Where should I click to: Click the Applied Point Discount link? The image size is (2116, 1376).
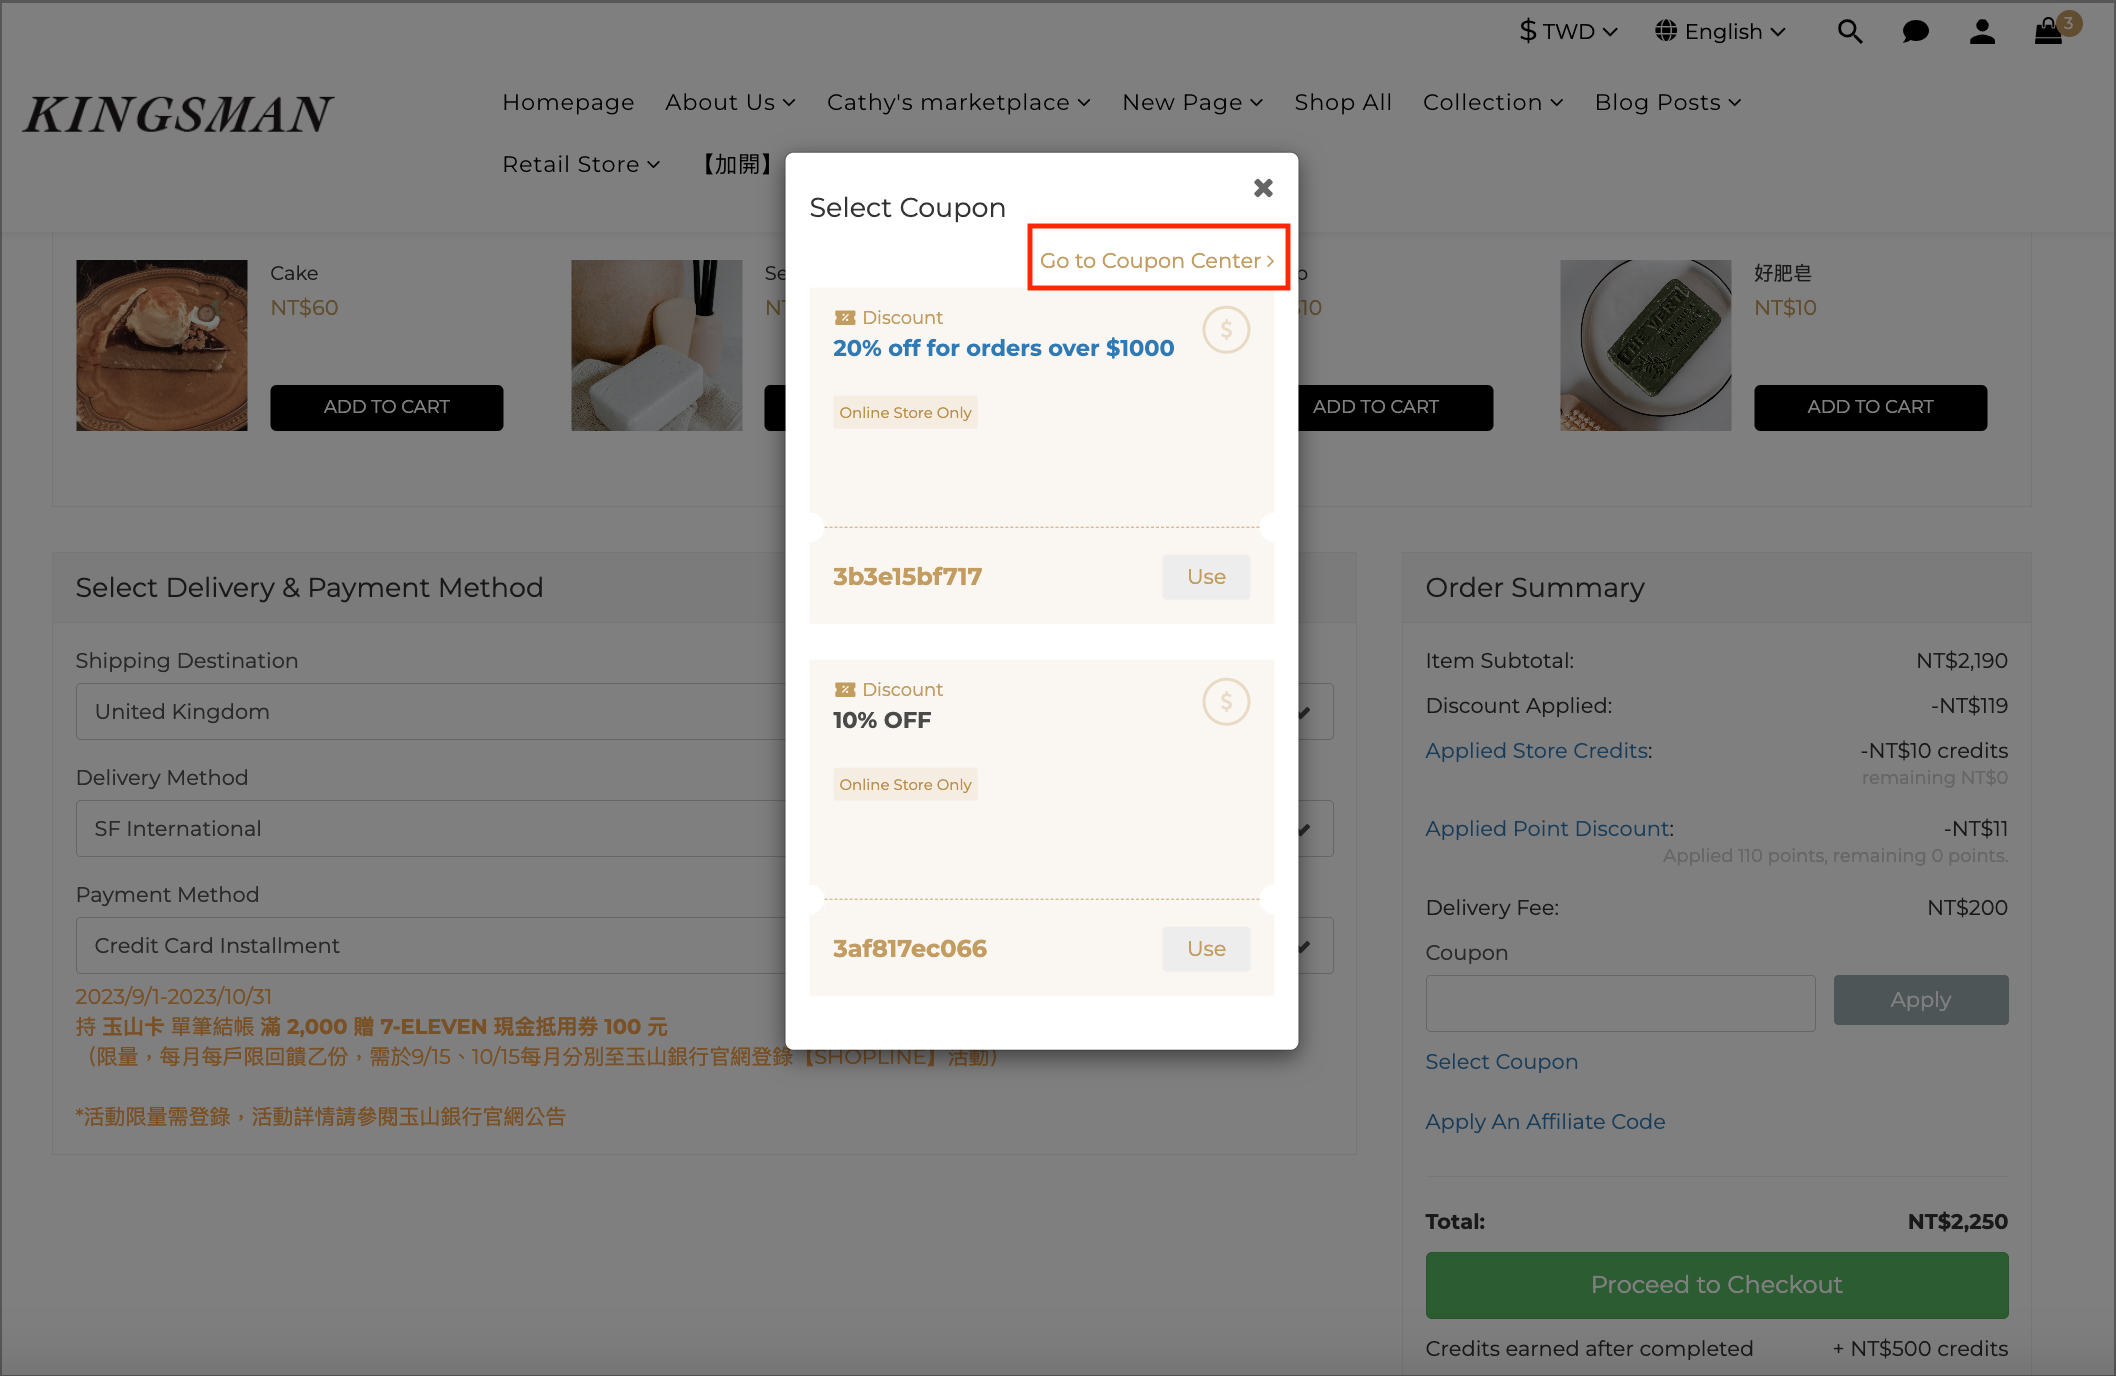1548,829
